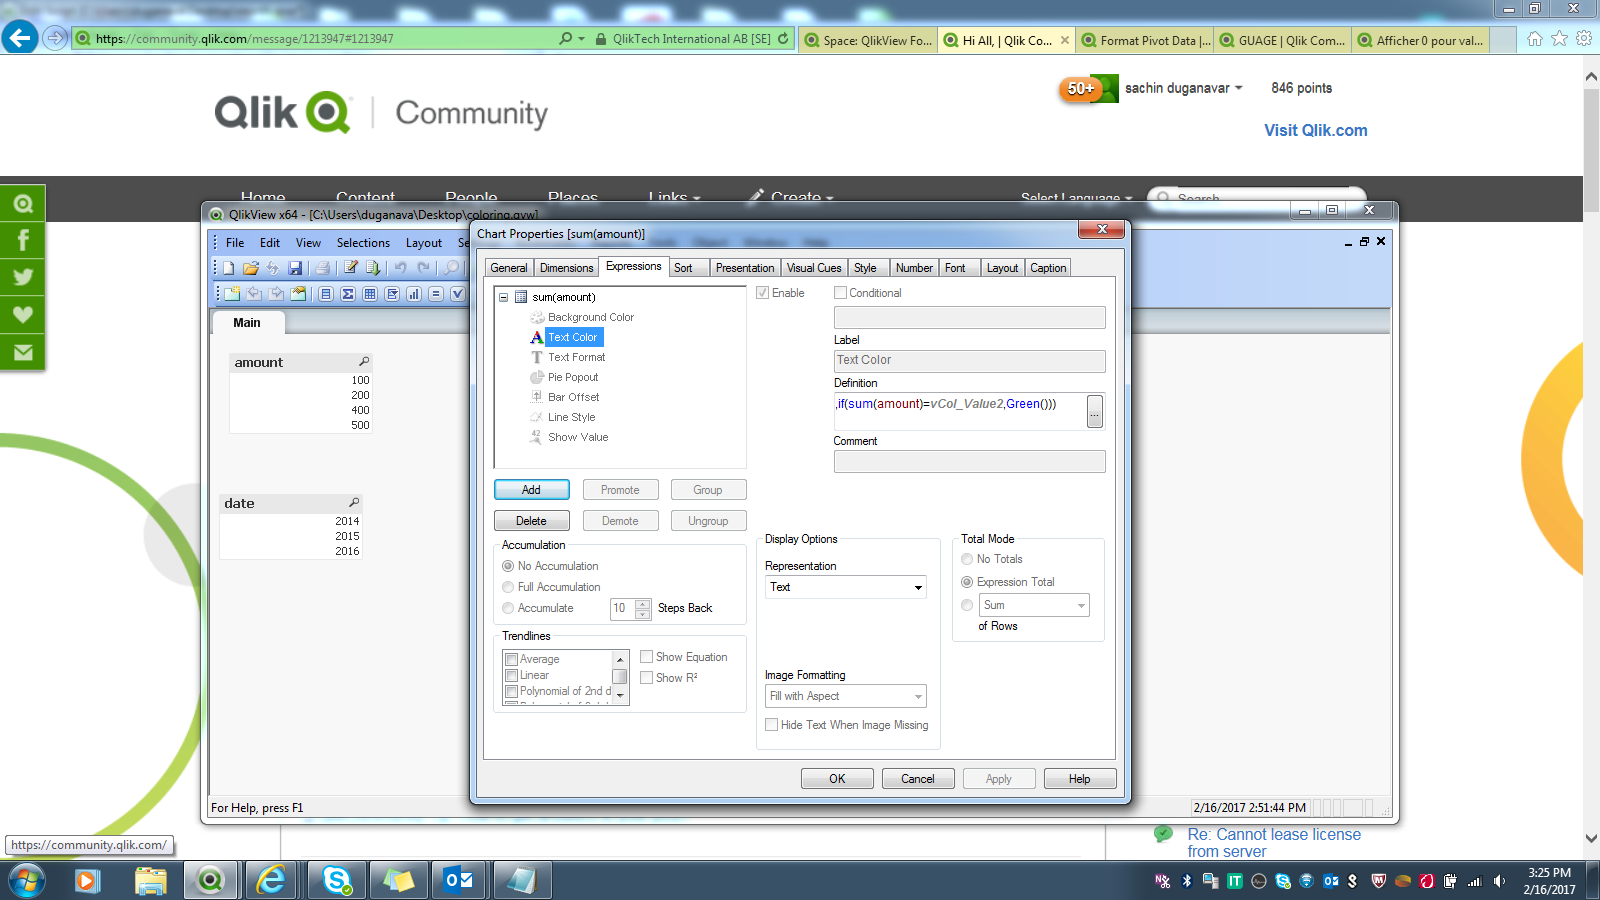
Task: Open the File menu in QlikView
Action: [x=235, y=243]
